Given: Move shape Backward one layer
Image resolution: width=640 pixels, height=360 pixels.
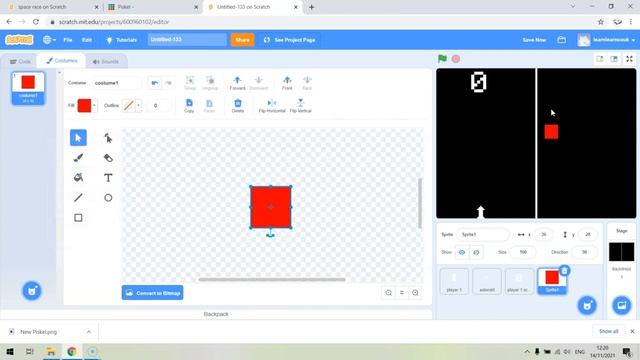Looking at the screenshot, I should [x=258, y=82].
